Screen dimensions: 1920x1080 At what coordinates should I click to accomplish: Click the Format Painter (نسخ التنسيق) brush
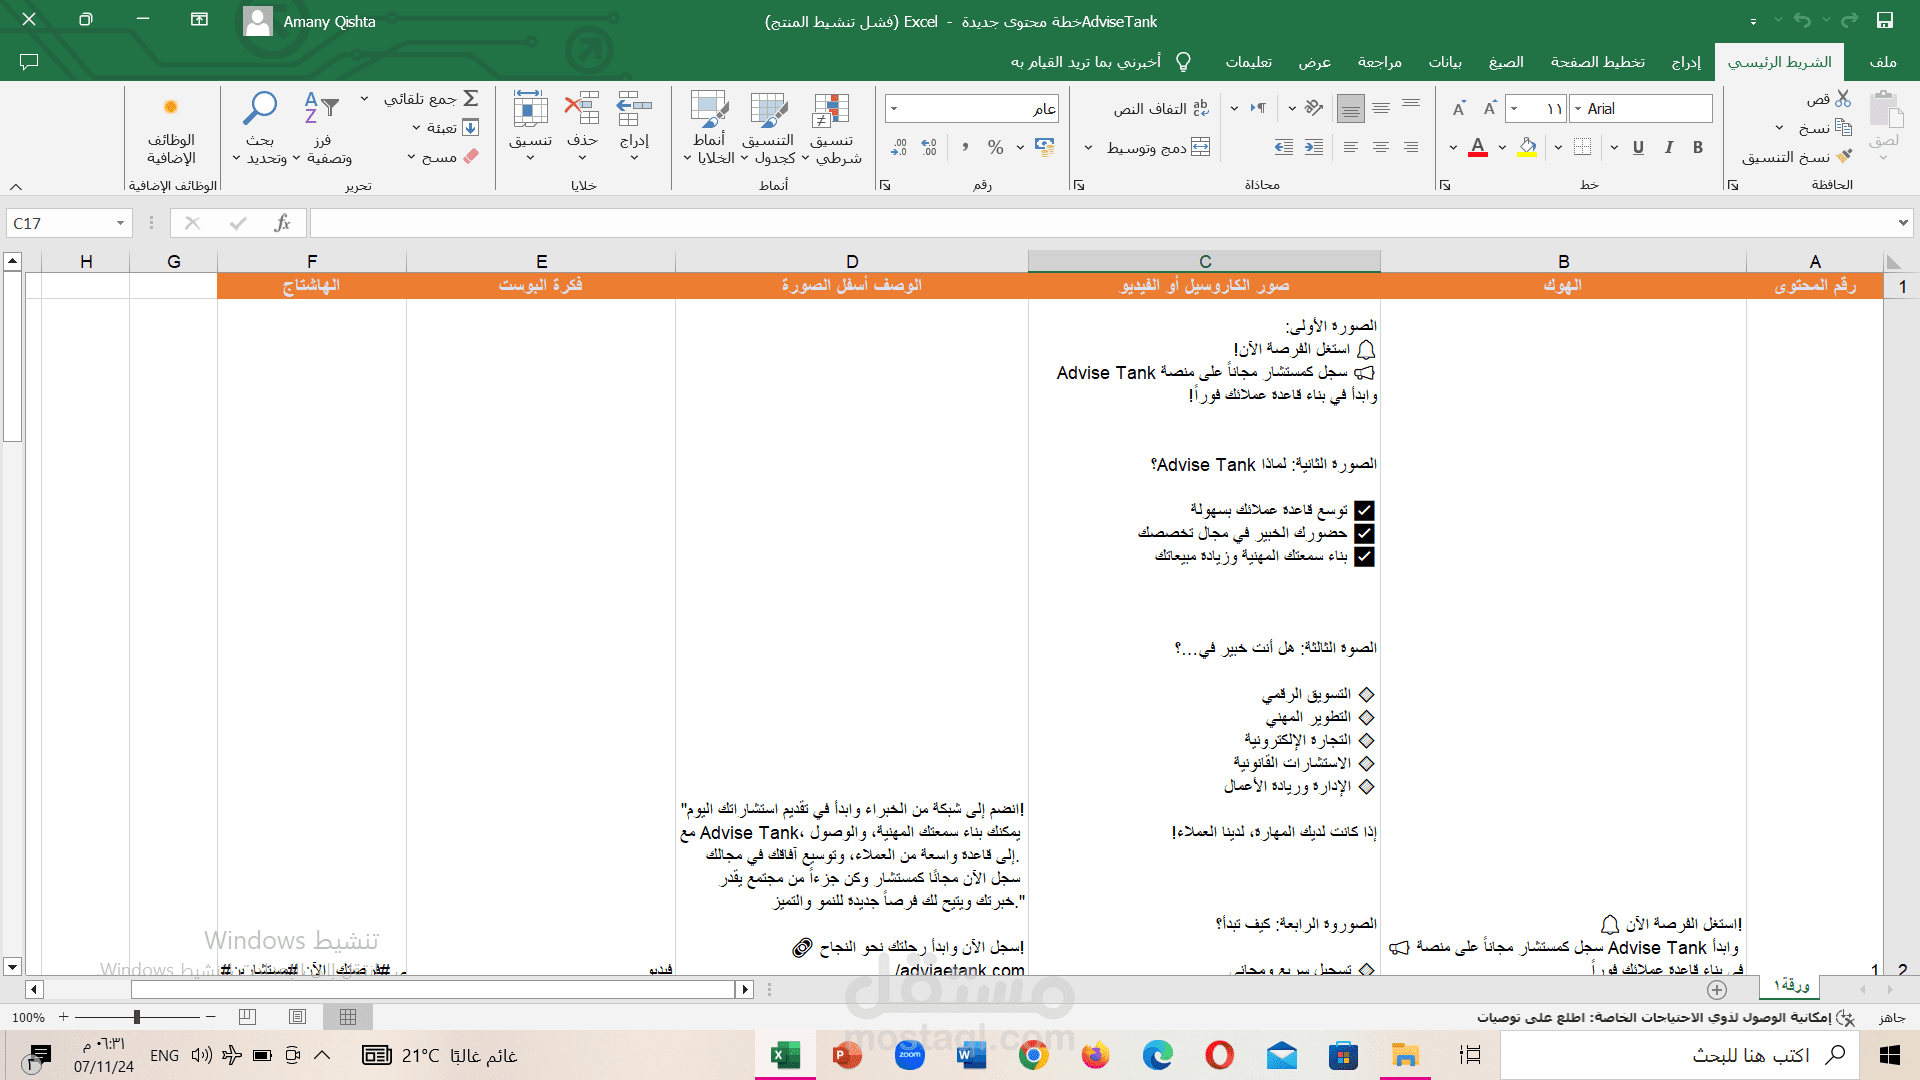[1844, 156]
